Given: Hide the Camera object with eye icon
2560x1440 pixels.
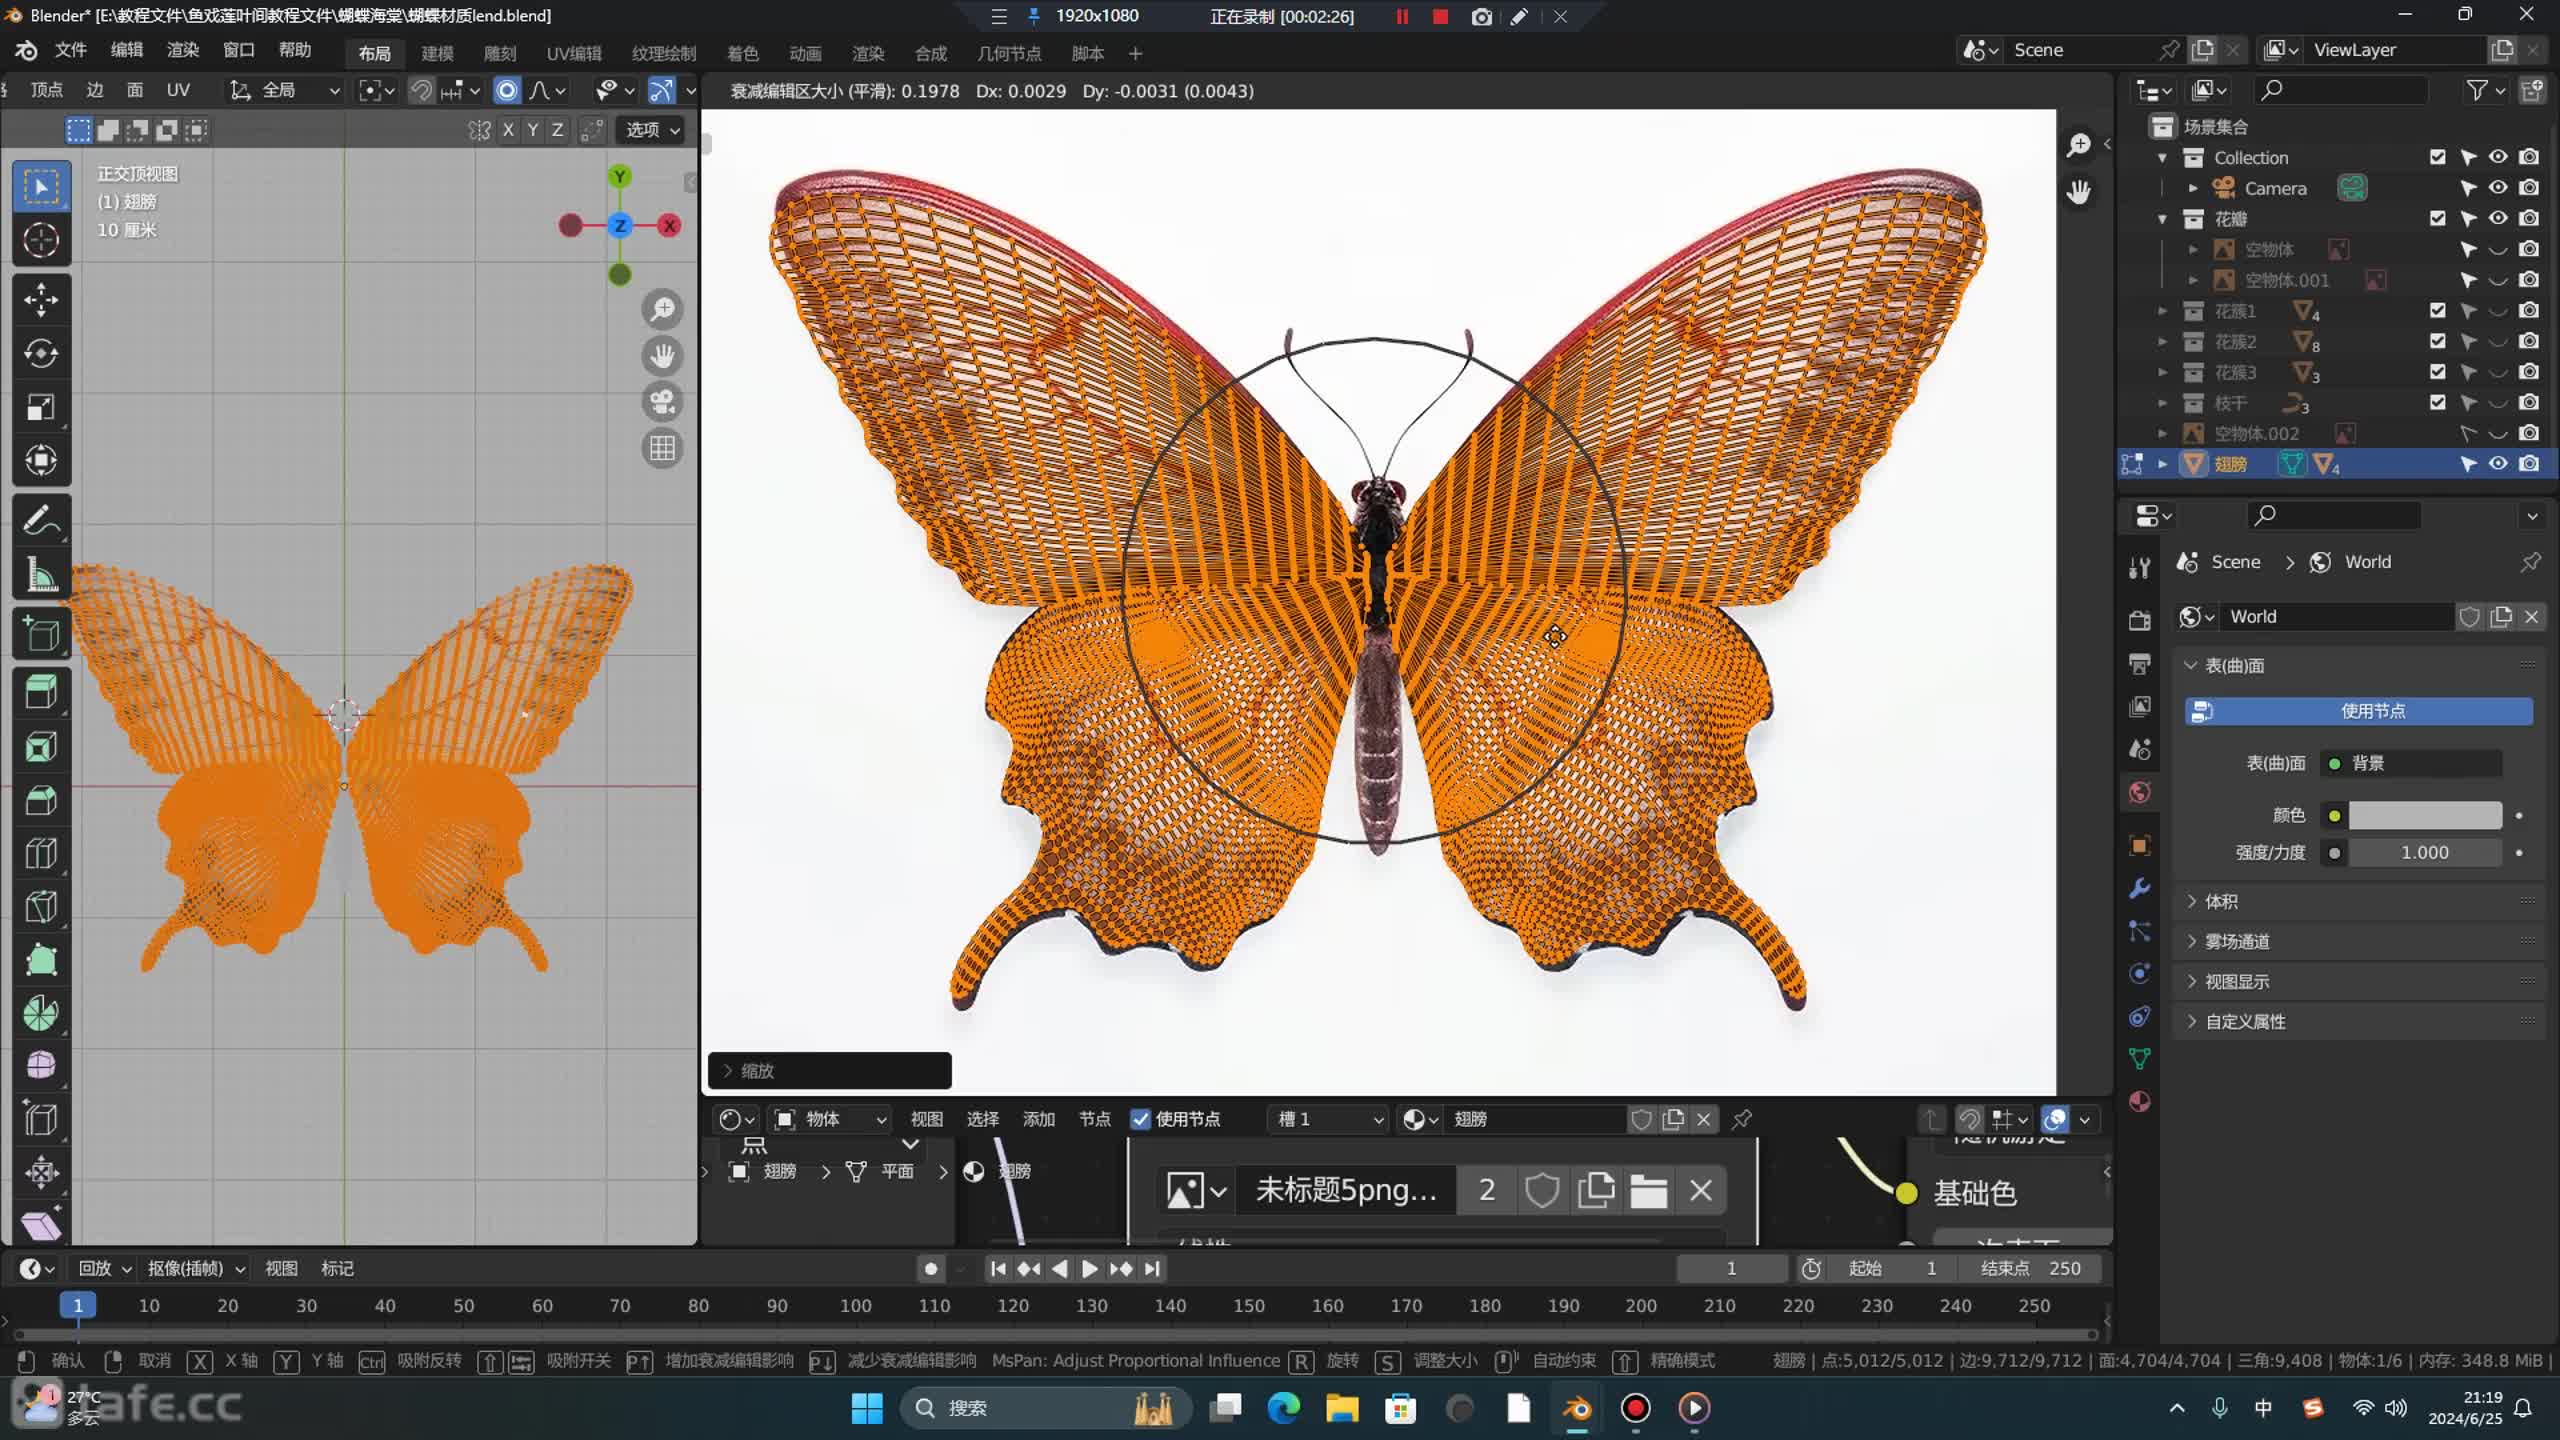Looking at the screenshot, I should (x=2498, y=188).
